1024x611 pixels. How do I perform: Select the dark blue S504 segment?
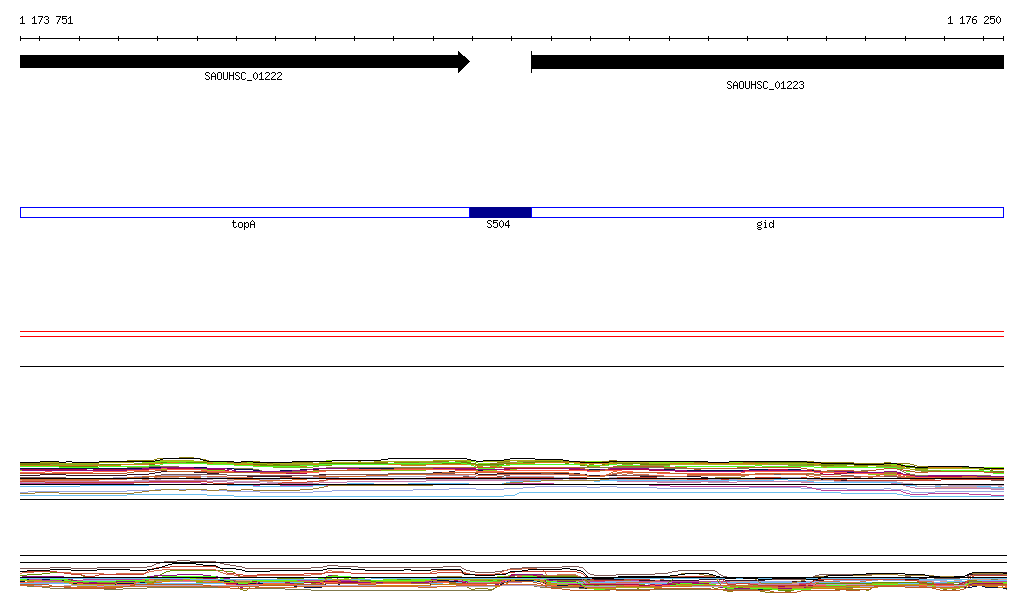point(500,212)
